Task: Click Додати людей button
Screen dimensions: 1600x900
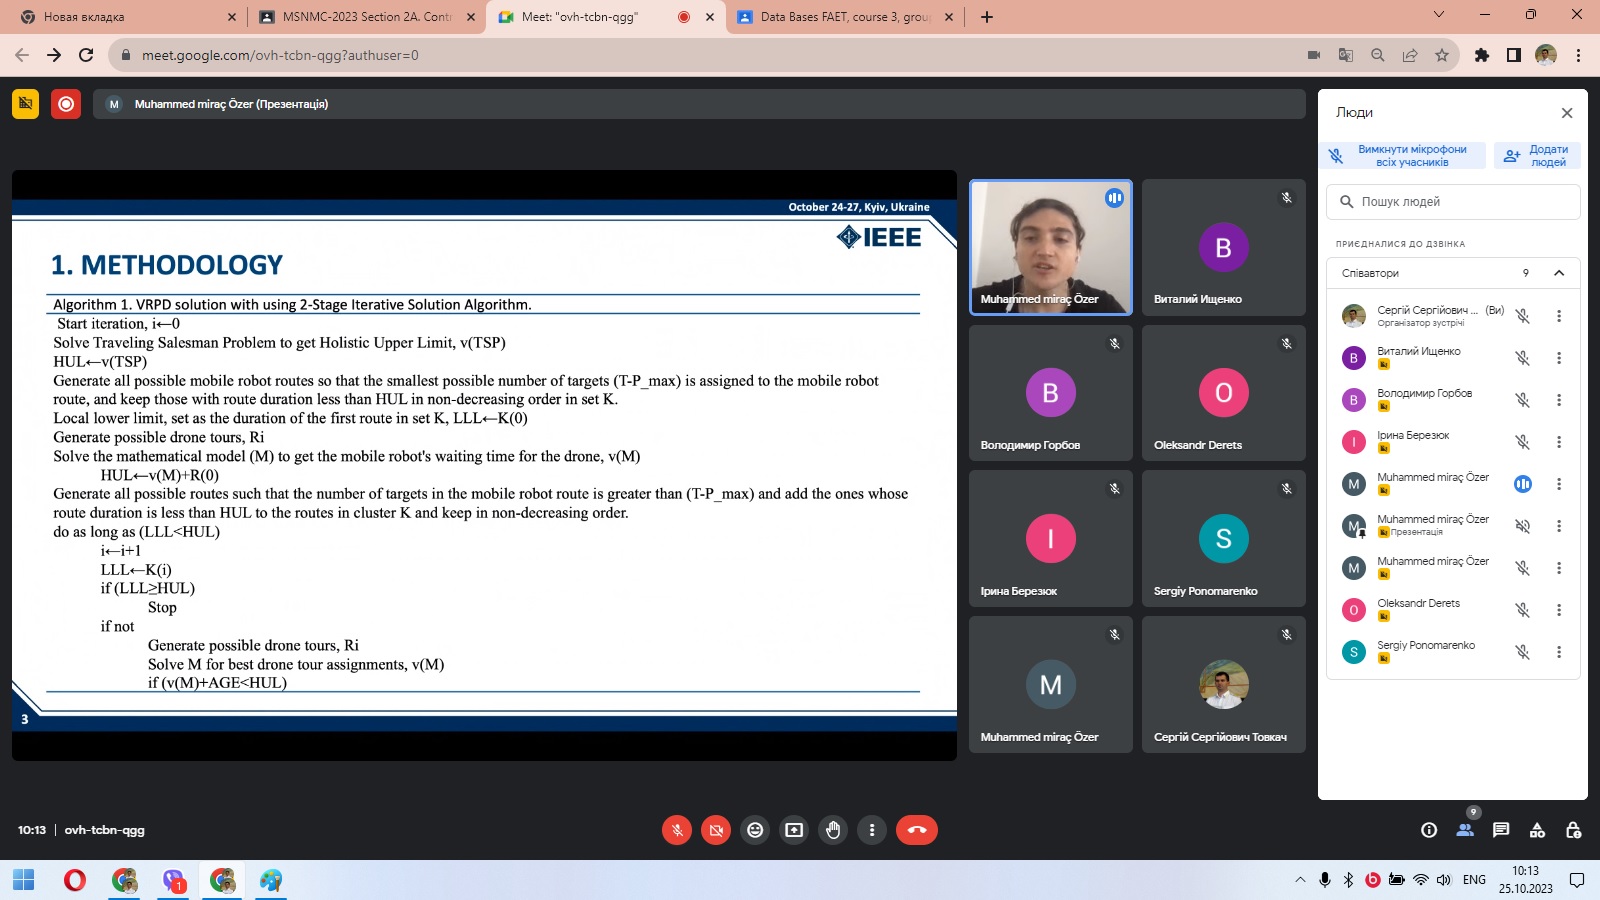Action: pos(1537,156)
